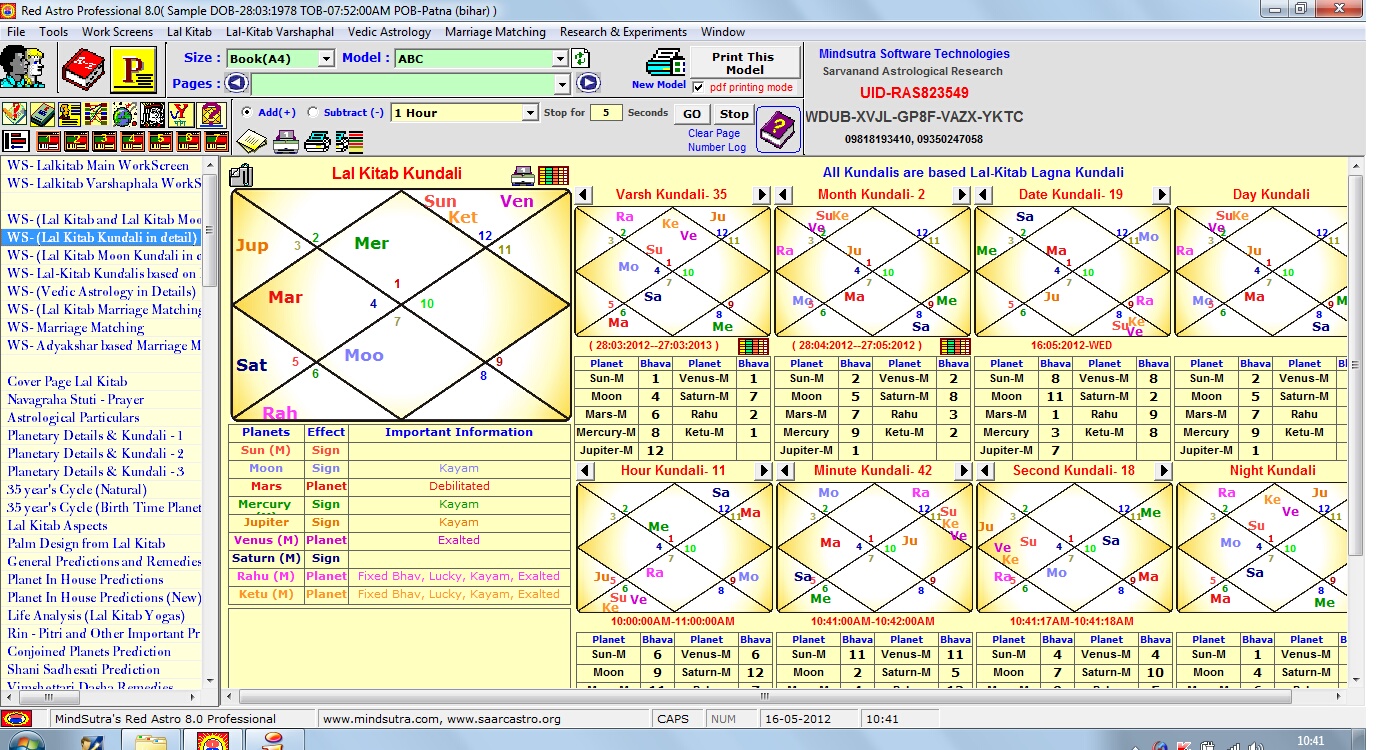The image size is (1400, 750).
Task: Advance Minute Kundali with right arrow
Action: click(x=964, y=471)
